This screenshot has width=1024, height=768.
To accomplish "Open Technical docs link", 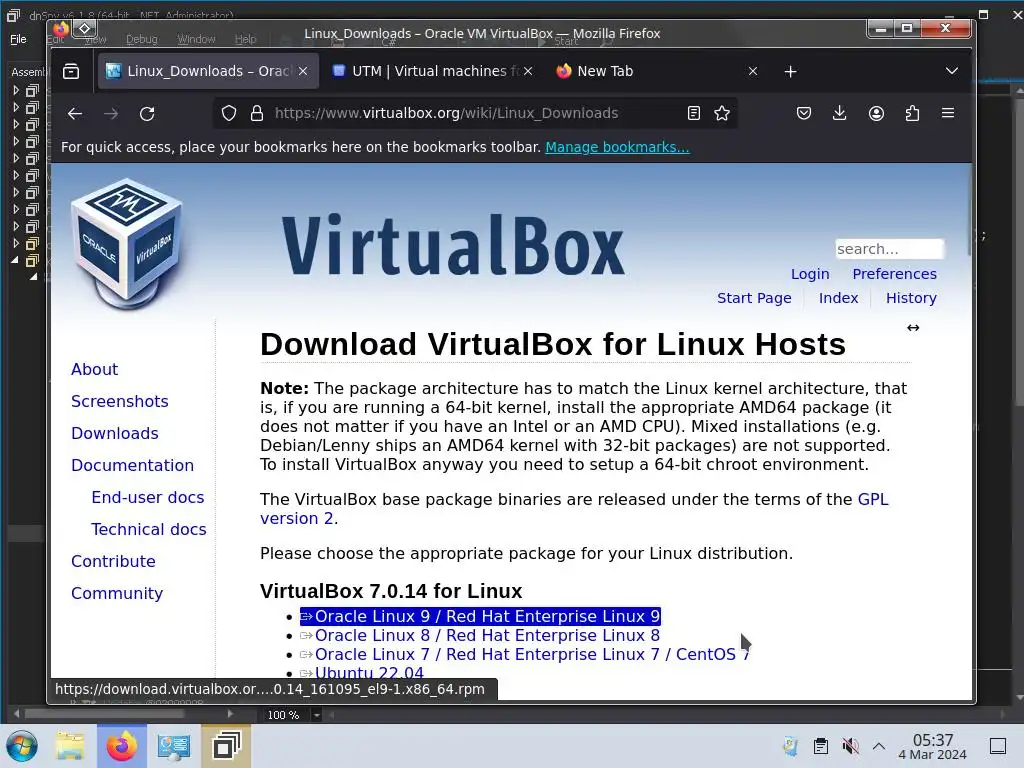I will point(148,529).
